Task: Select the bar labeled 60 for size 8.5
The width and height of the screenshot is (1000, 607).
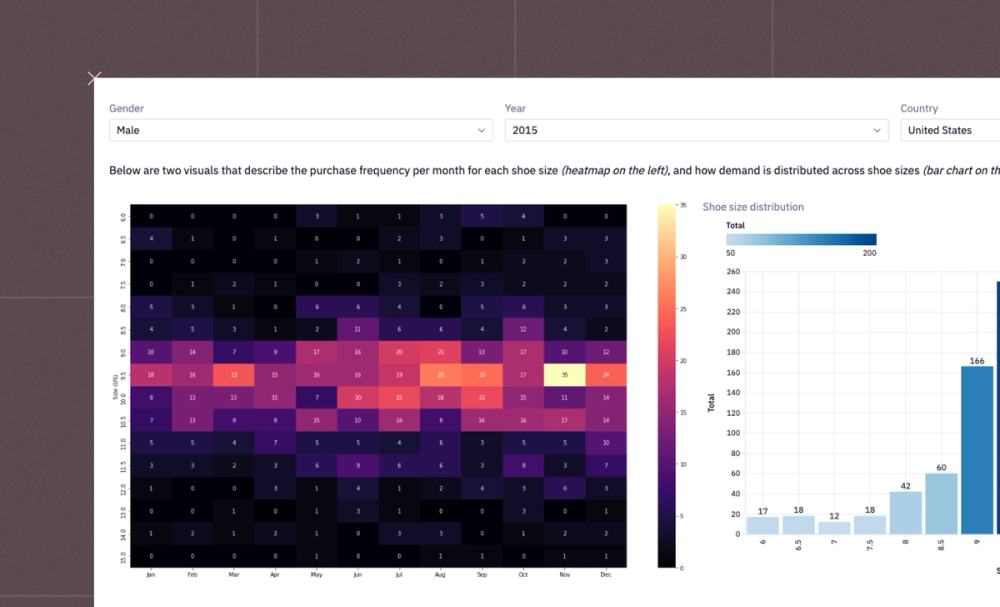Action: pyautogui.click(x=941, y=504)
